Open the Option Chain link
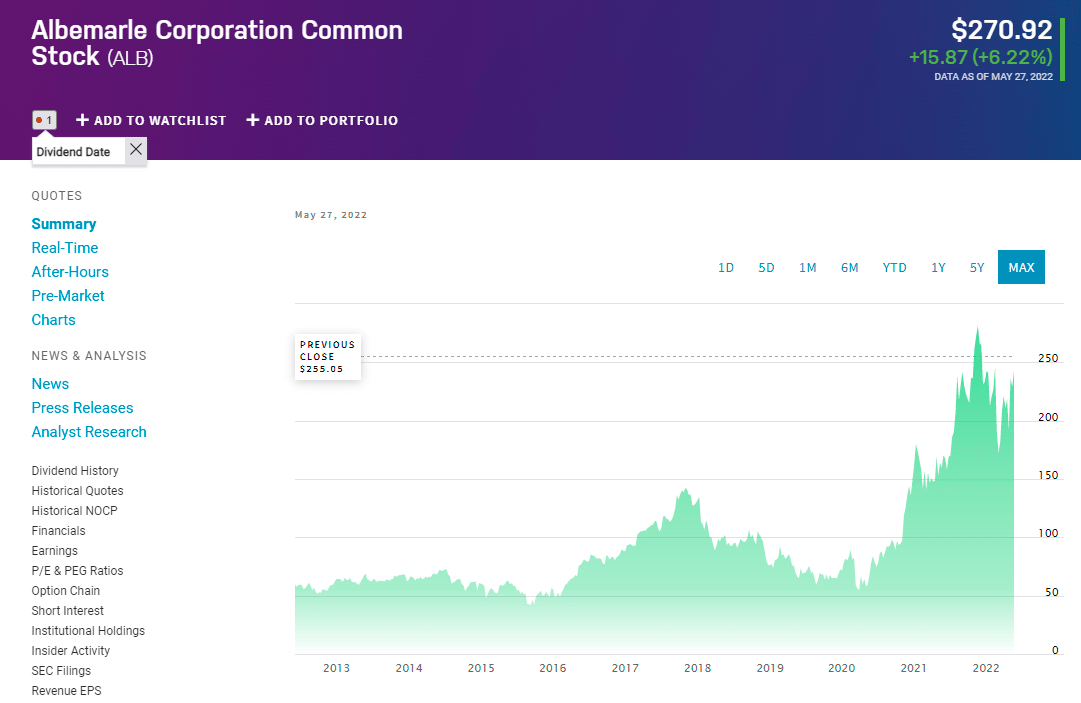Screen dimensions: 1081x703 [x=67, y=591]
